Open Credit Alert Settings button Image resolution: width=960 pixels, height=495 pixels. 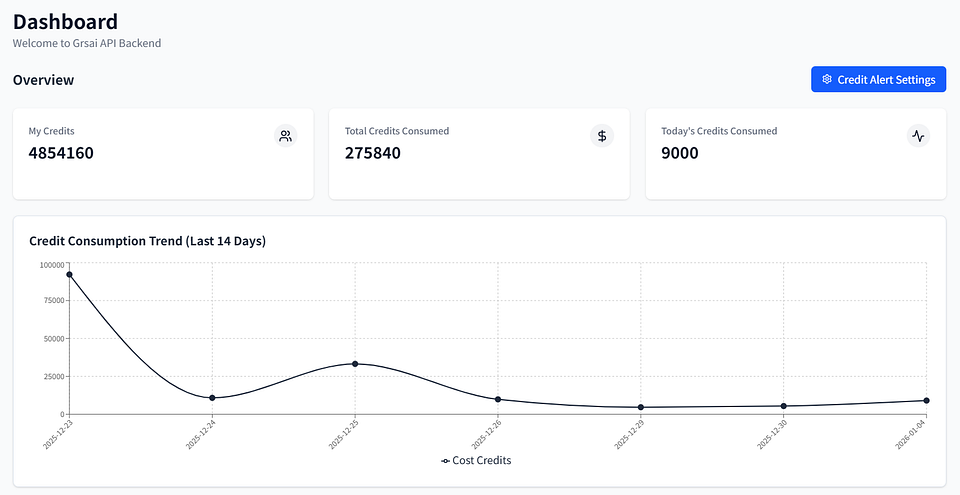click(x=878, y=80)
